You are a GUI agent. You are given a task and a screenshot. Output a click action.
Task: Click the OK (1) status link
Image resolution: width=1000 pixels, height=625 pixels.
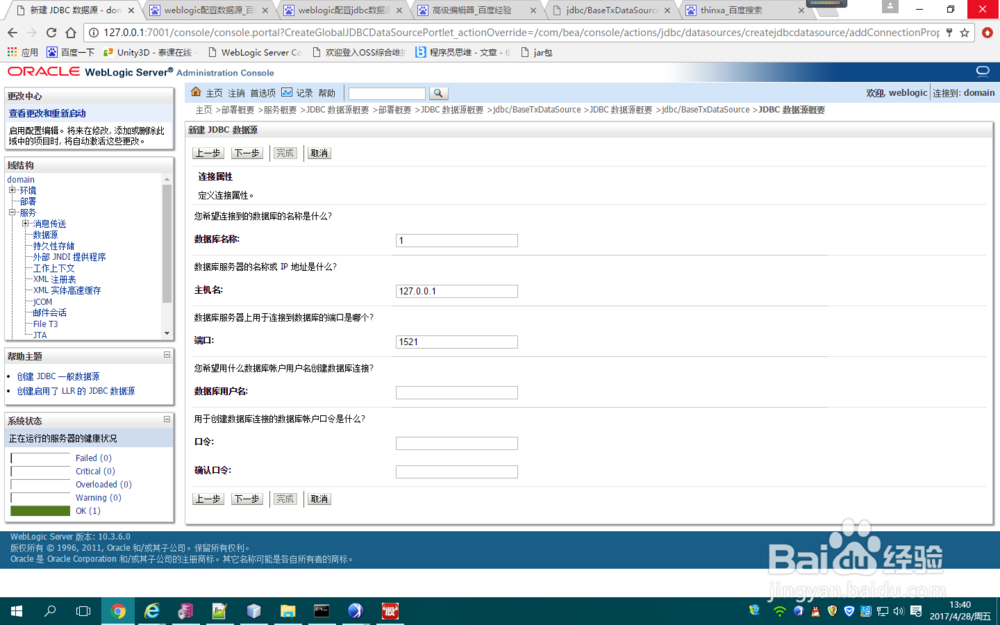click(x=88, y=511)
